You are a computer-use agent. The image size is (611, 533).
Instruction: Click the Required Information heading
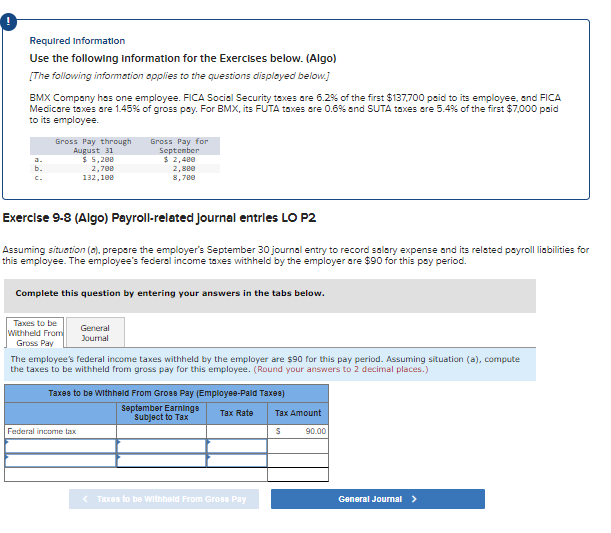[x=77, y=41]
